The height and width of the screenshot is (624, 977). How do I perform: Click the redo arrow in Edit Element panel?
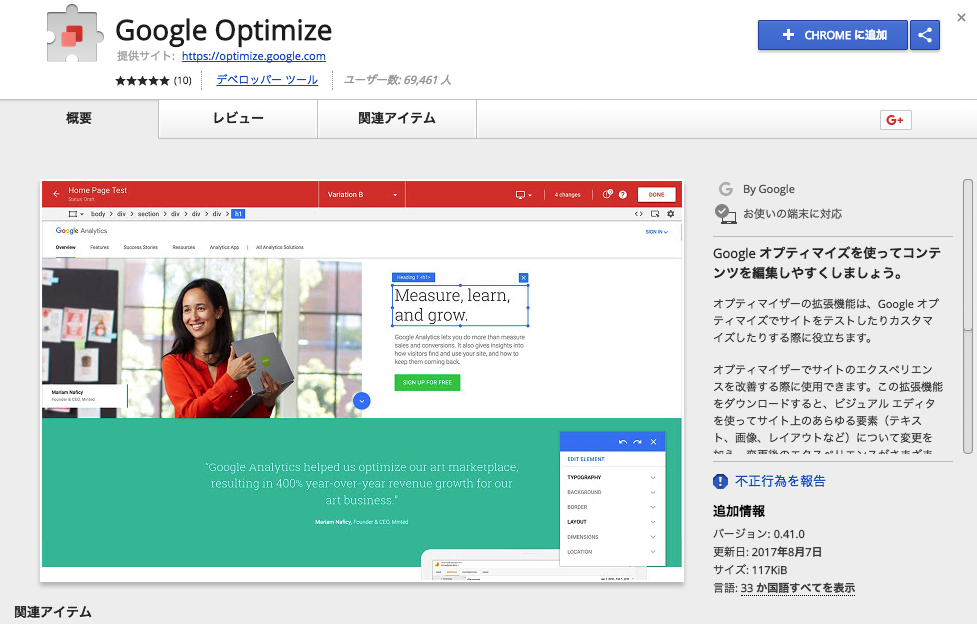coord(637,442)
